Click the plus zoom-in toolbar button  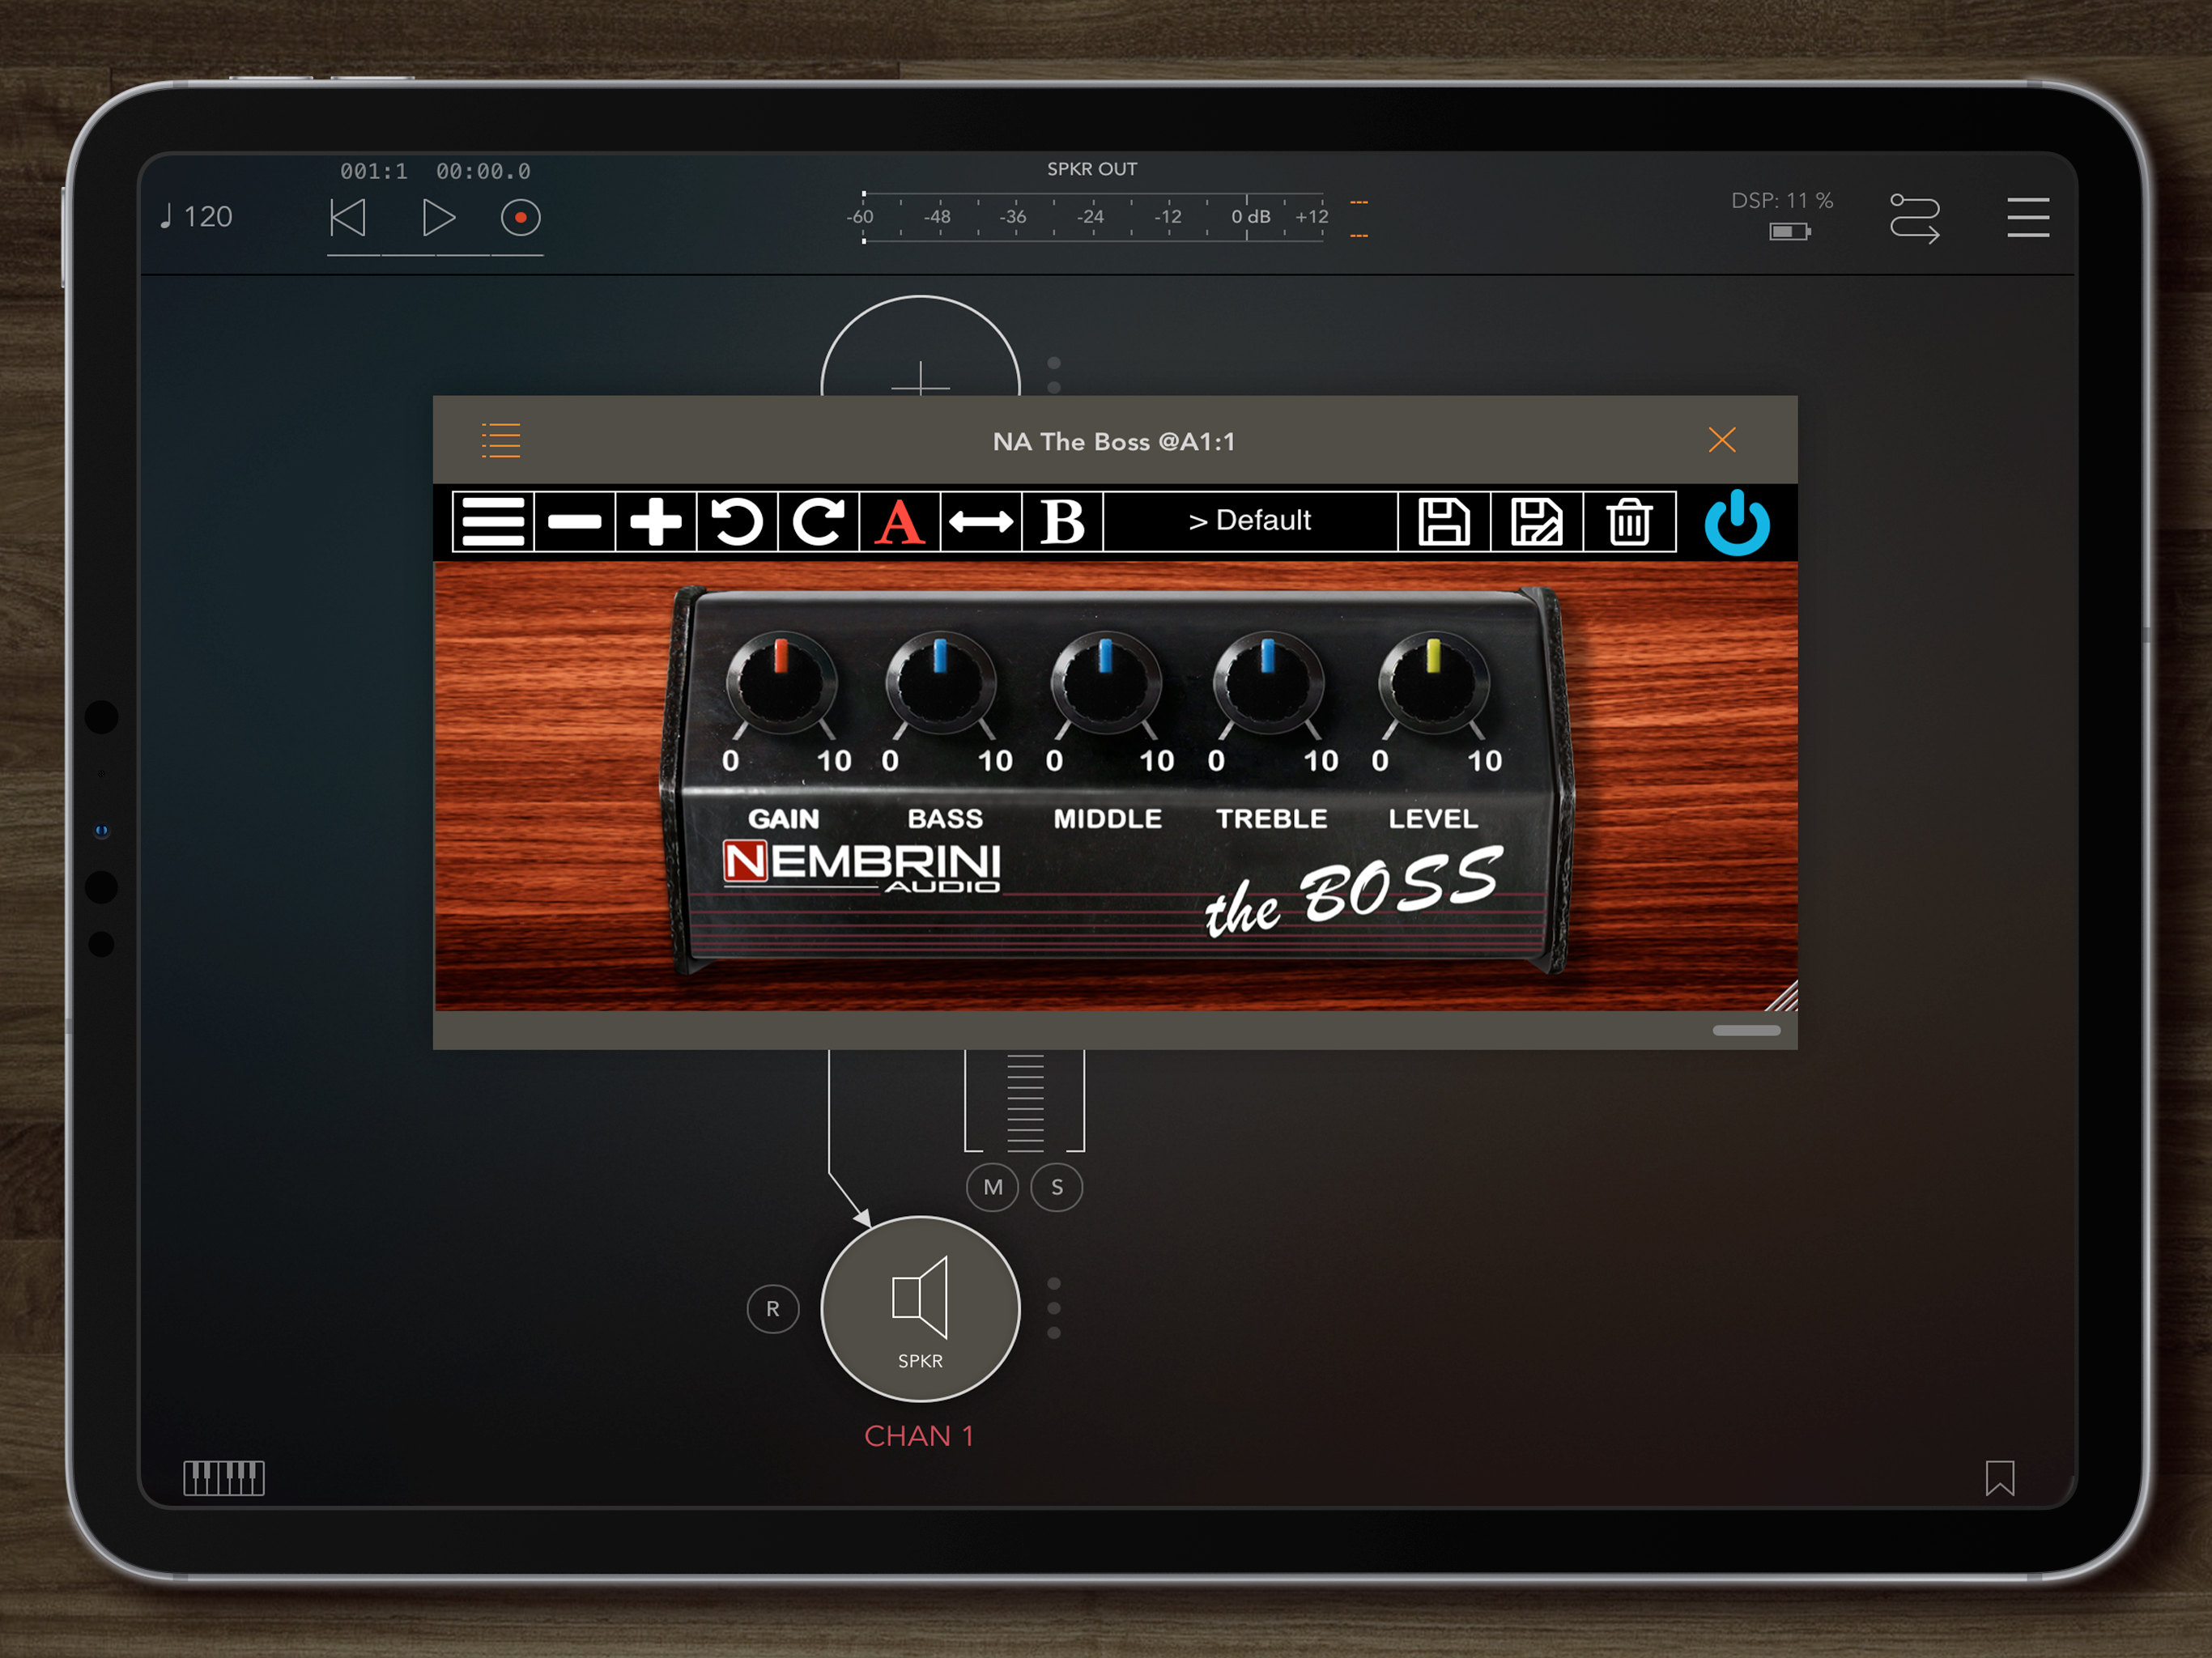[656, 521]
